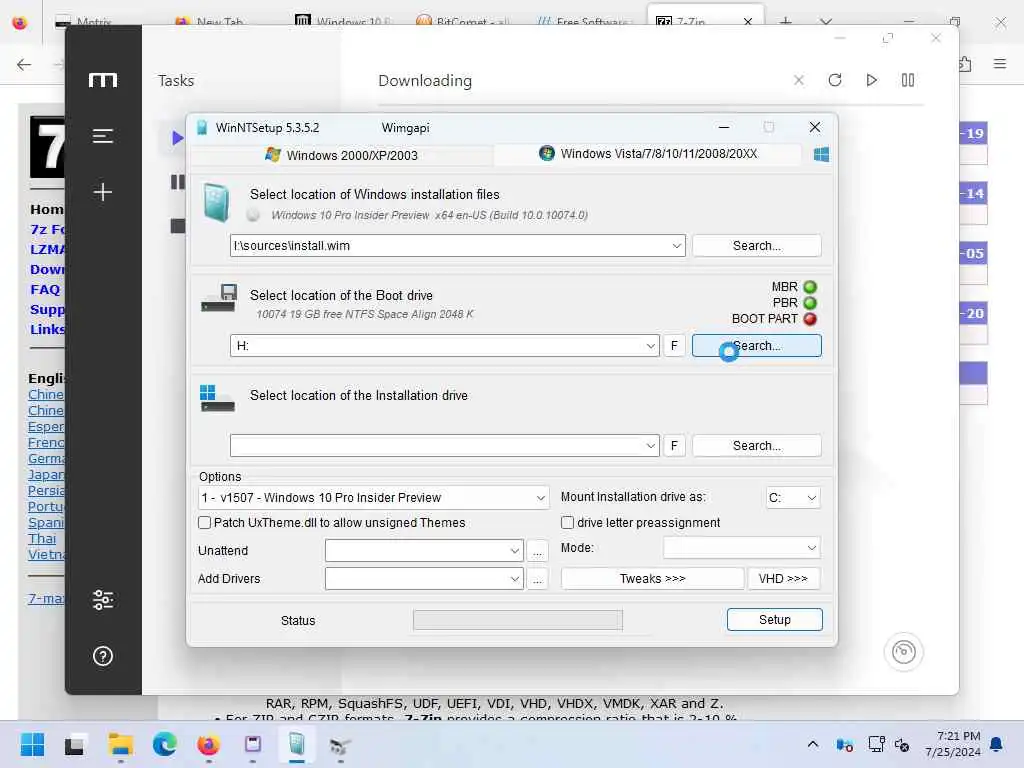Search for Windows installation files location
1024x768 pixels.
click(756, 246)
